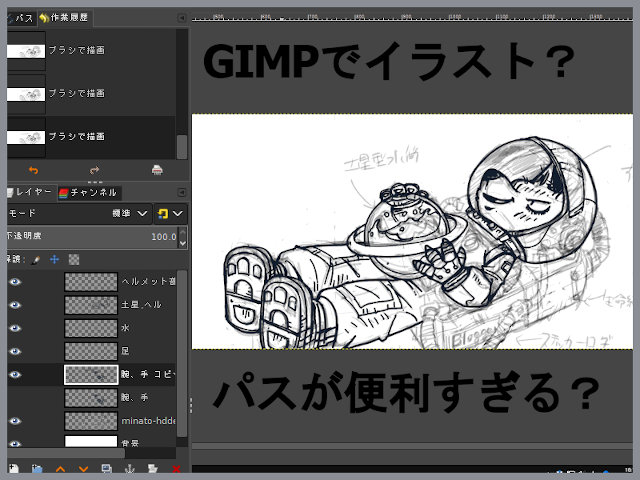The image size is (640, 480).
Task: Select the 腕、手 コピー layer thumbnail
Action: tap(91, 375)
